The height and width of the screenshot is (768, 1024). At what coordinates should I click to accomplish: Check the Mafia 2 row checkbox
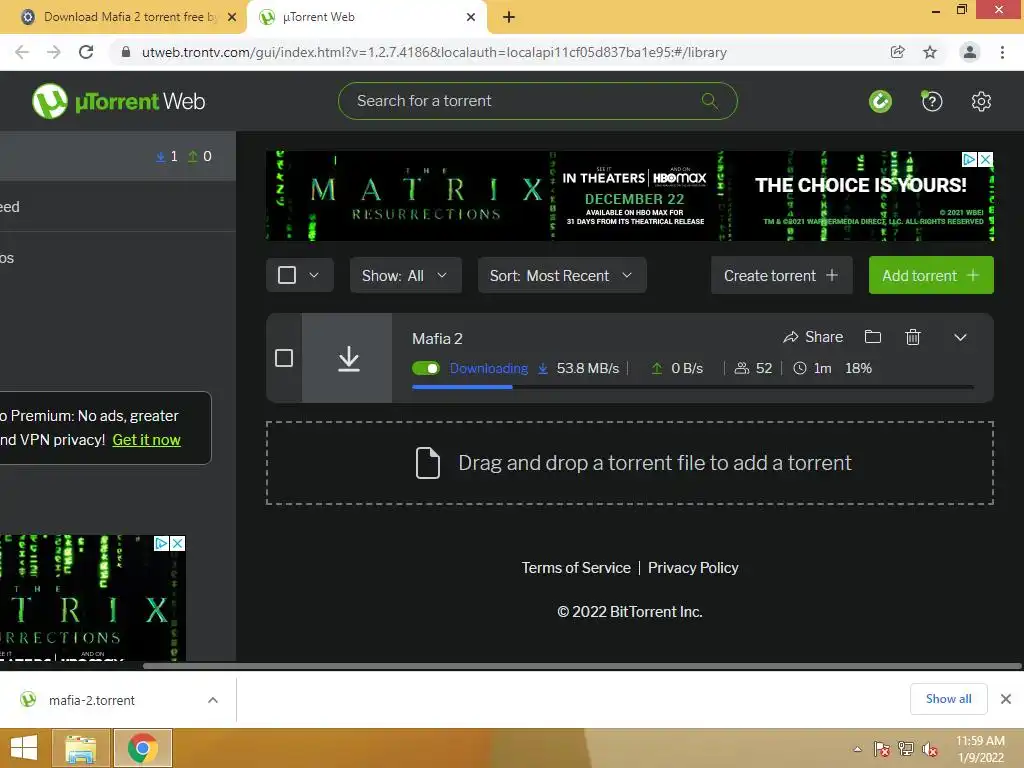(x=284, y=358)
